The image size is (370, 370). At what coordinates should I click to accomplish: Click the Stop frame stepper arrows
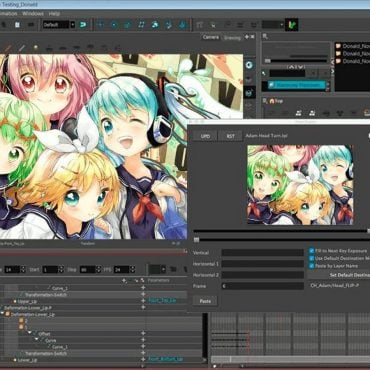pos(98,269)
